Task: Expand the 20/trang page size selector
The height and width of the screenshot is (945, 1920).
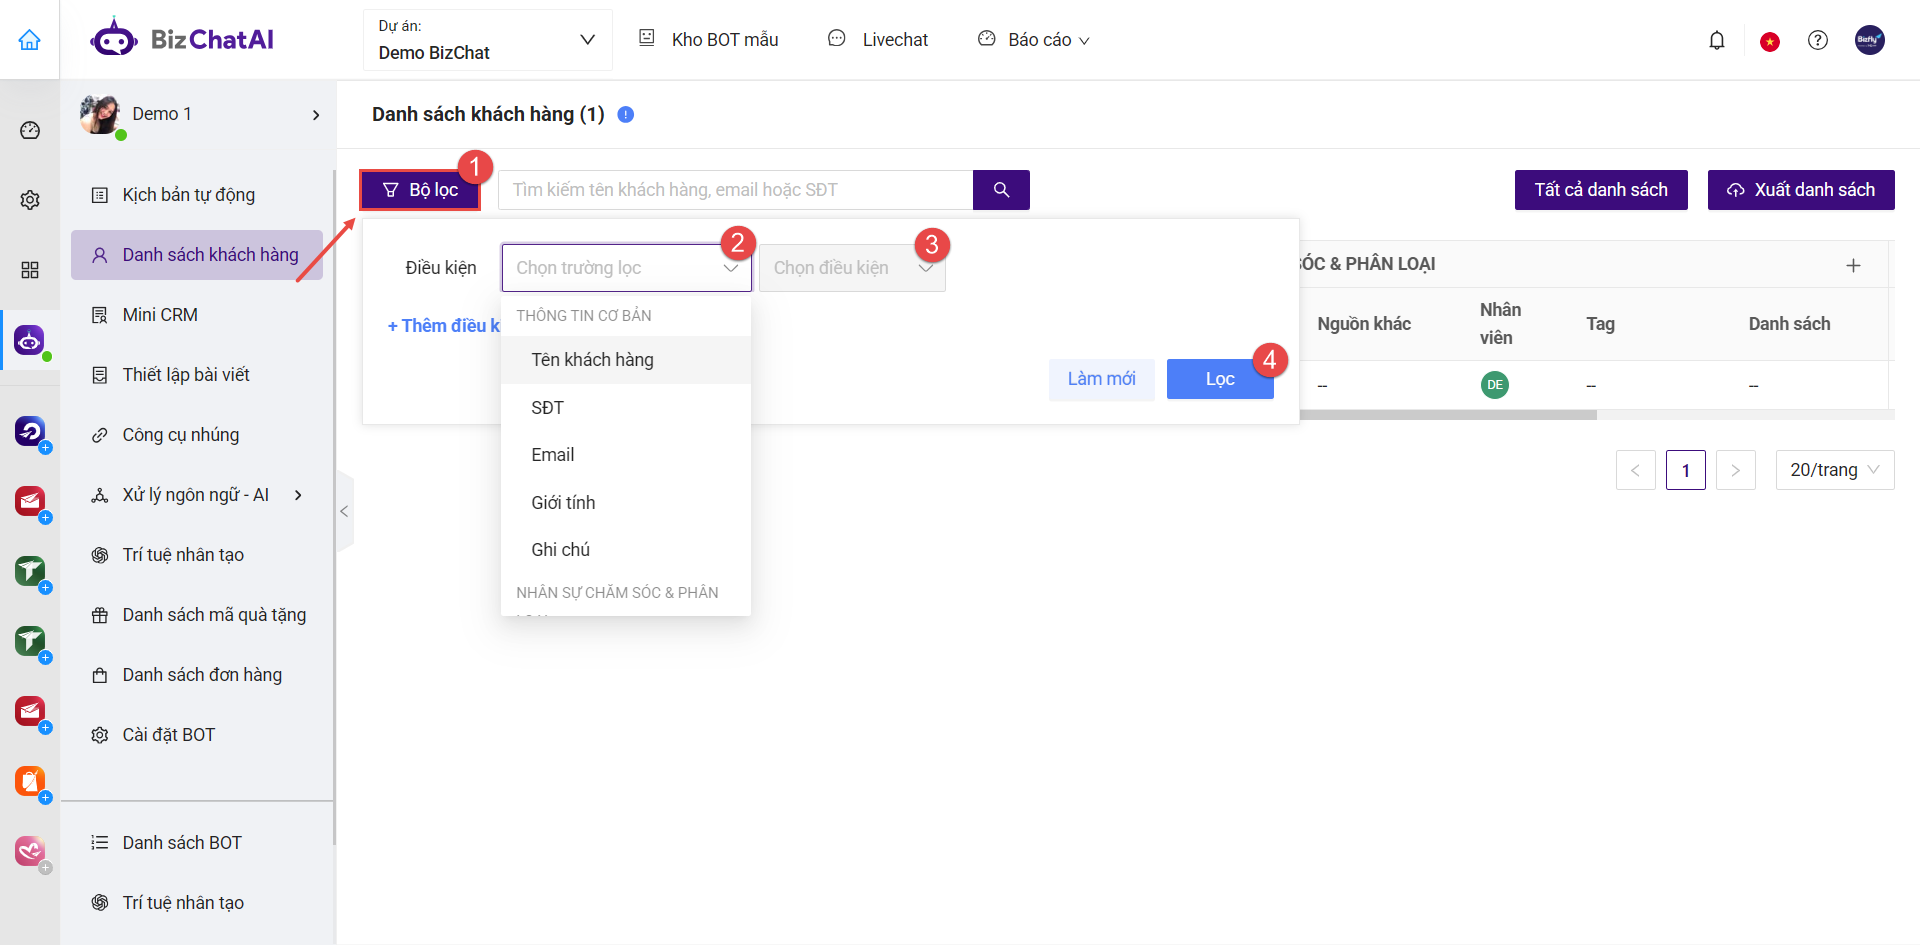Action: point(1834,470)
